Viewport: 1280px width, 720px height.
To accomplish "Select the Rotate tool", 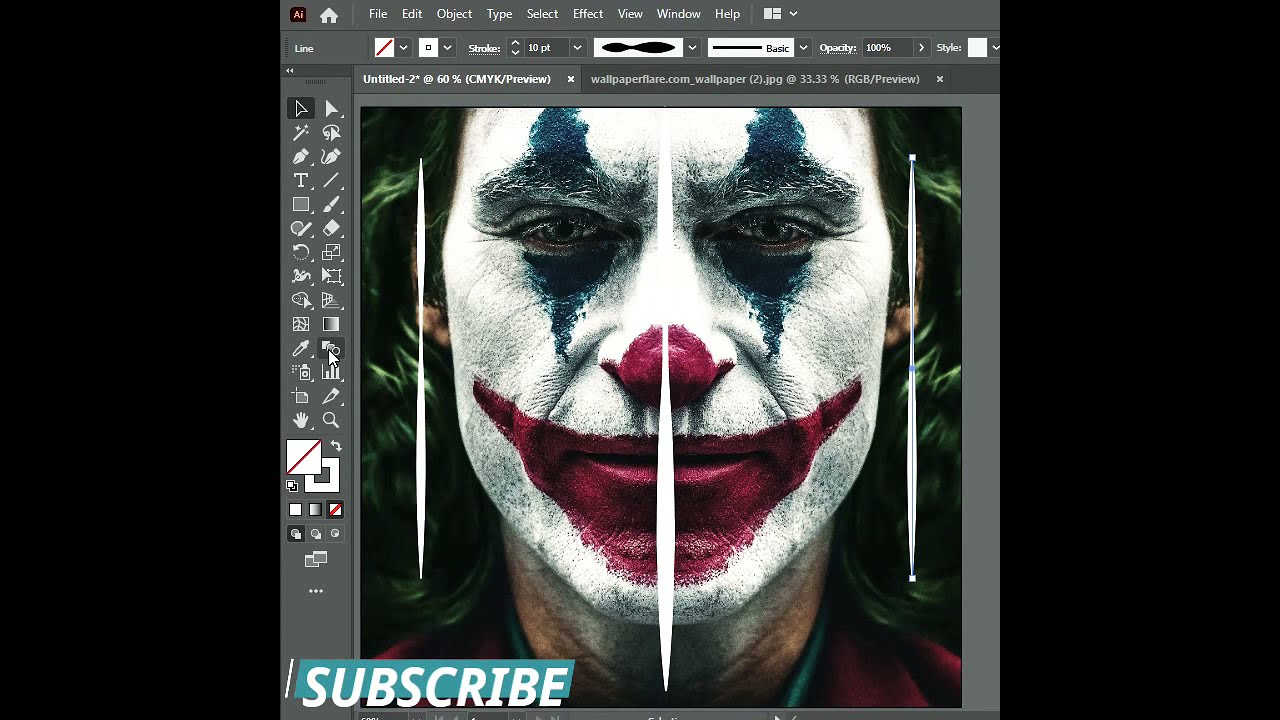I will coord(300,252).
